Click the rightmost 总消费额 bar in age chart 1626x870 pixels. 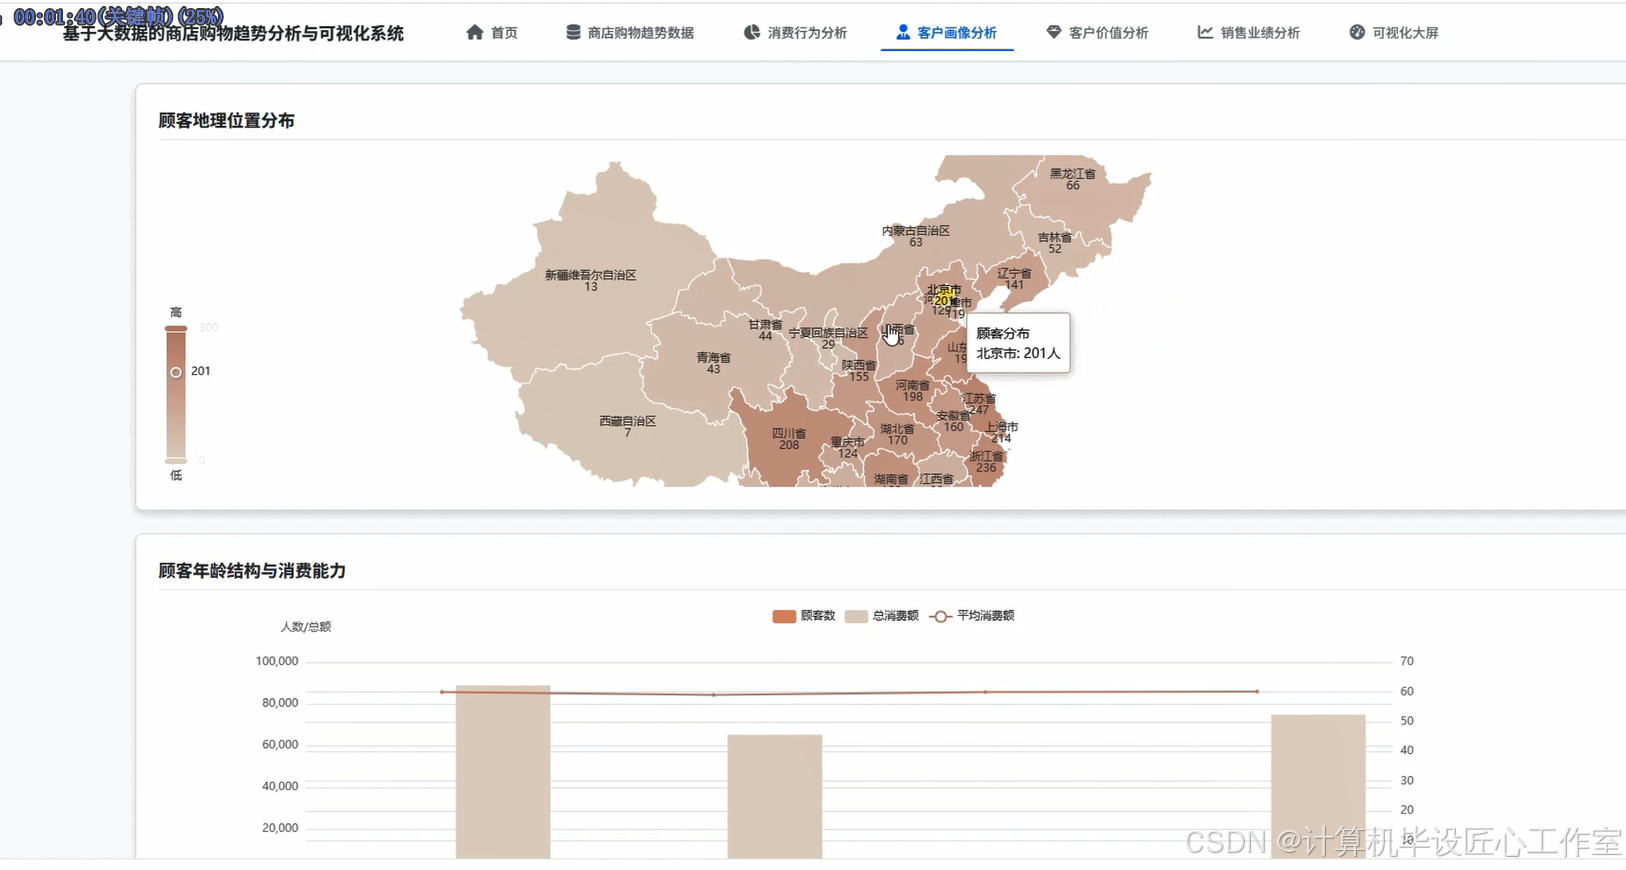1318,786
